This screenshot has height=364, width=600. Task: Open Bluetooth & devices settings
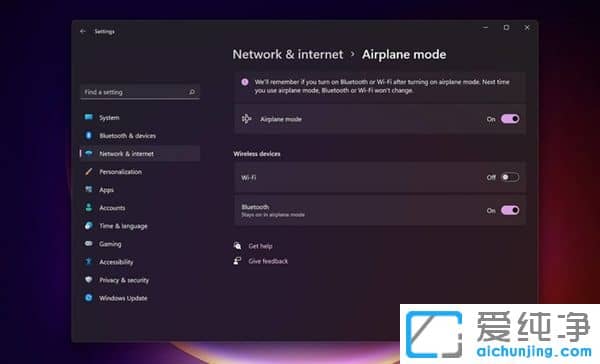click(140, 135)
